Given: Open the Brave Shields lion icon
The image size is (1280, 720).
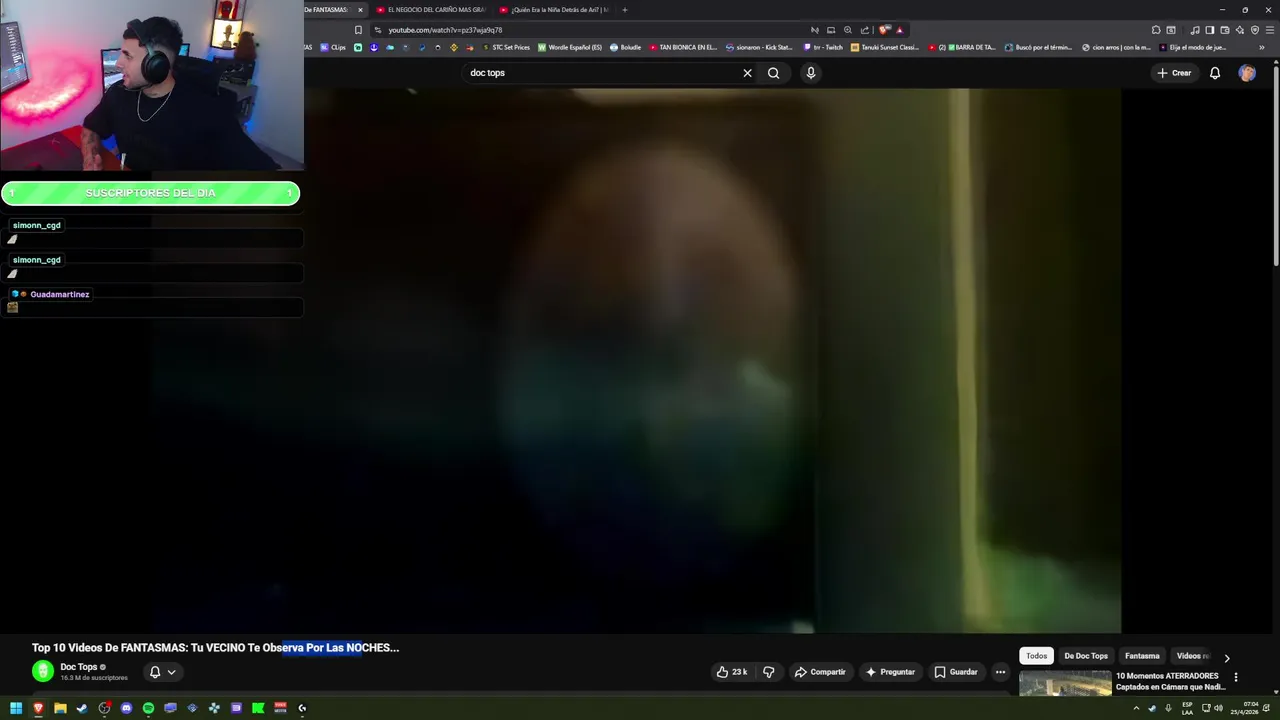Looking at the screenshot, I should (884, 30).
